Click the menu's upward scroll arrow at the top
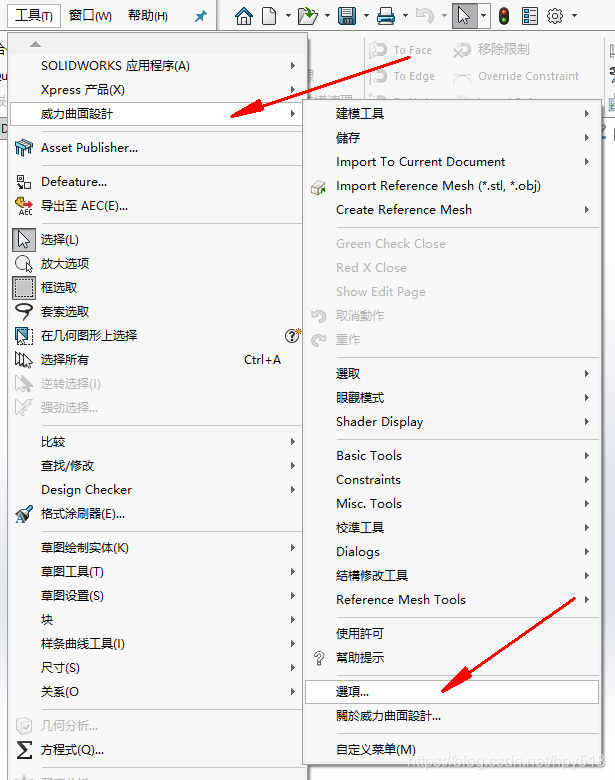Viewport: 615px width, 780px height. pos(35,44)
